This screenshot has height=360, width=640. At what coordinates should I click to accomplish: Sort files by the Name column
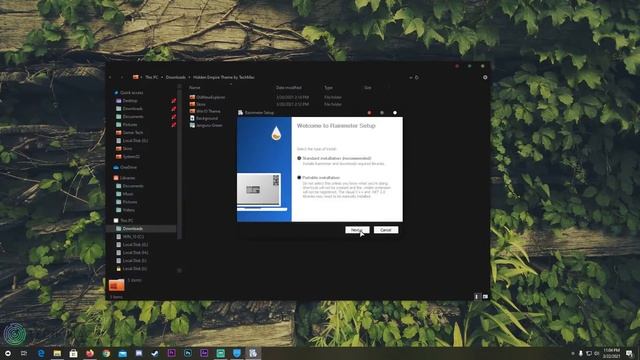tap(195, 88)
